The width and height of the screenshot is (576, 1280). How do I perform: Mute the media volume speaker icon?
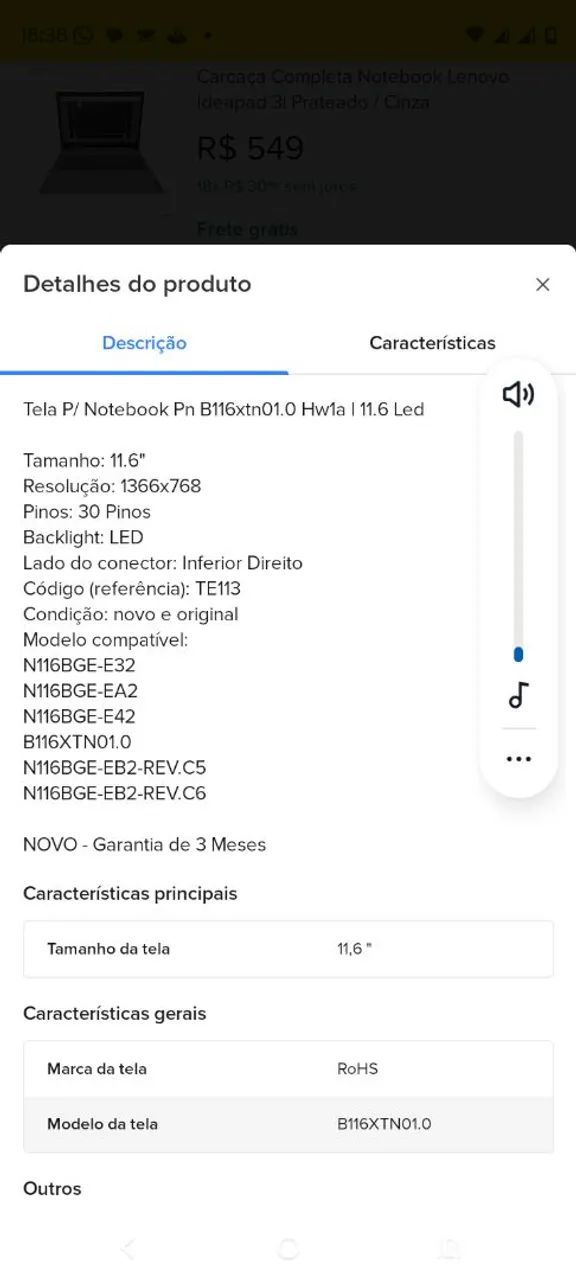click(518, 393)
